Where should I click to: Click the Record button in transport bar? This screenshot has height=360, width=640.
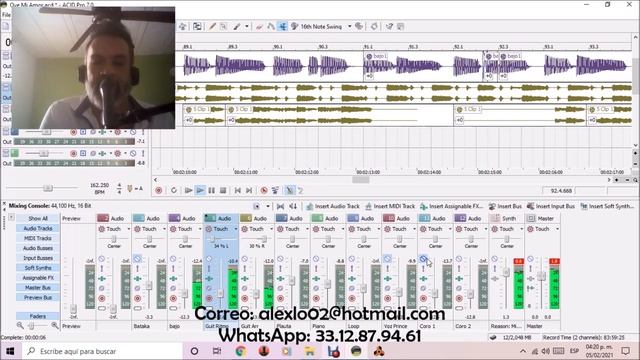(x=159, y=191)
